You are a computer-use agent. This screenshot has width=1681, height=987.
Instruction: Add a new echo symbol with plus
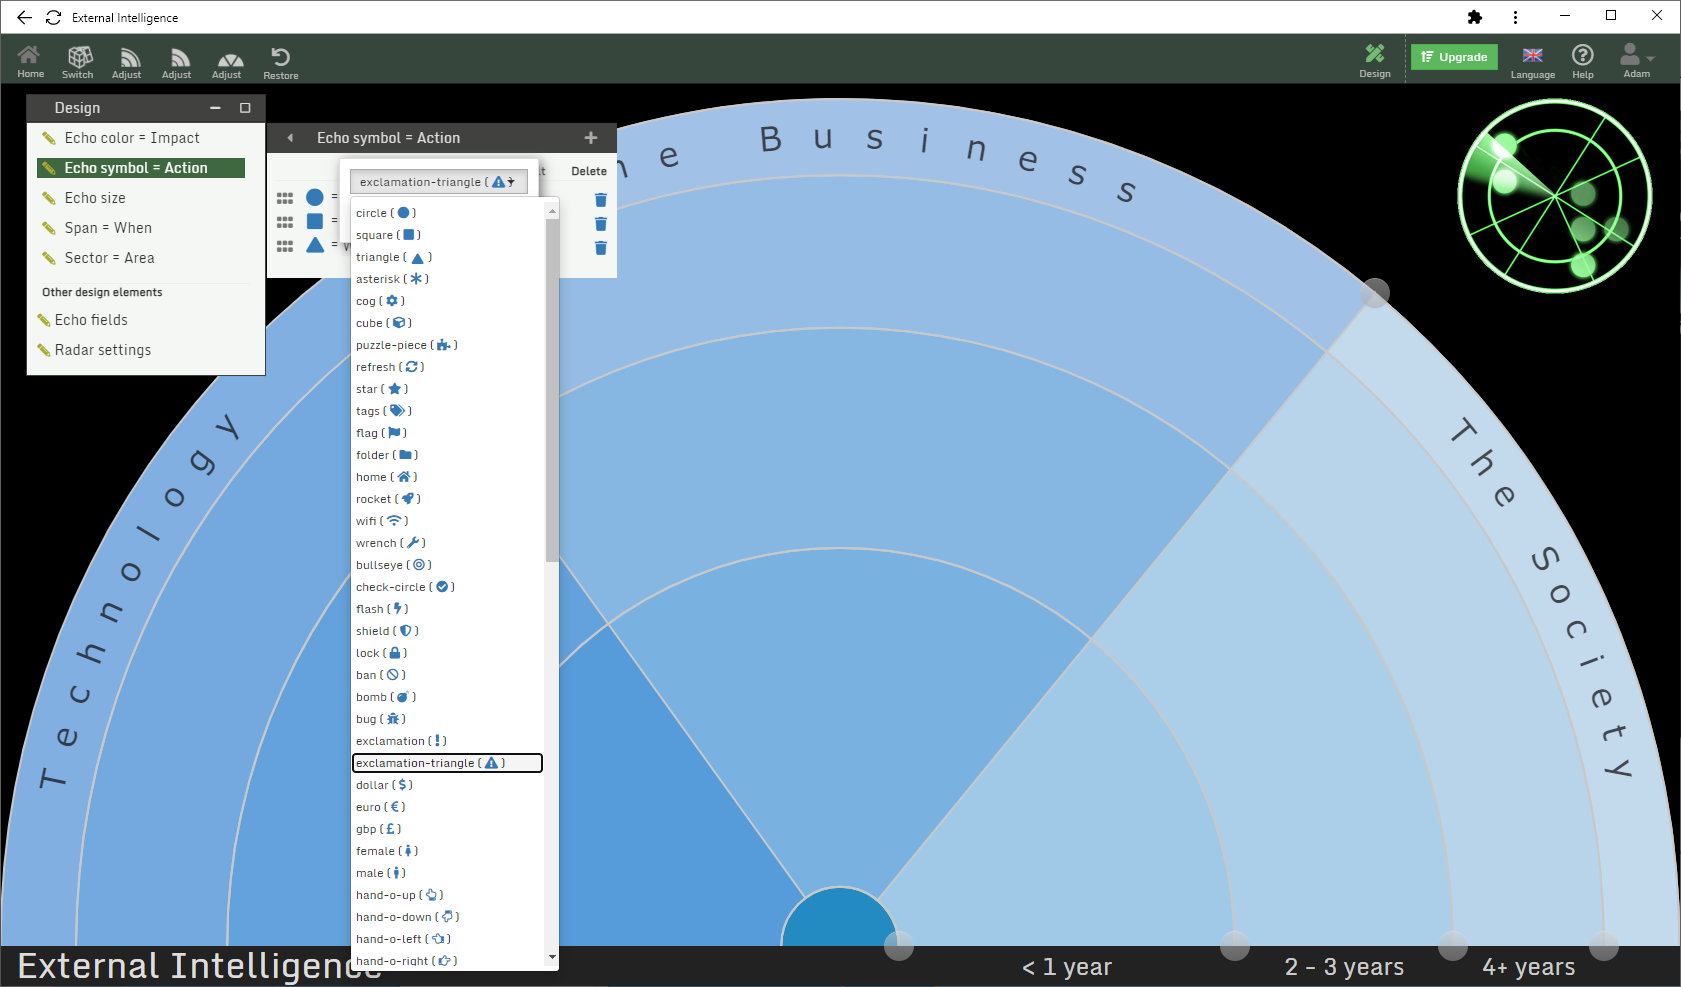[x=591, y=138]
